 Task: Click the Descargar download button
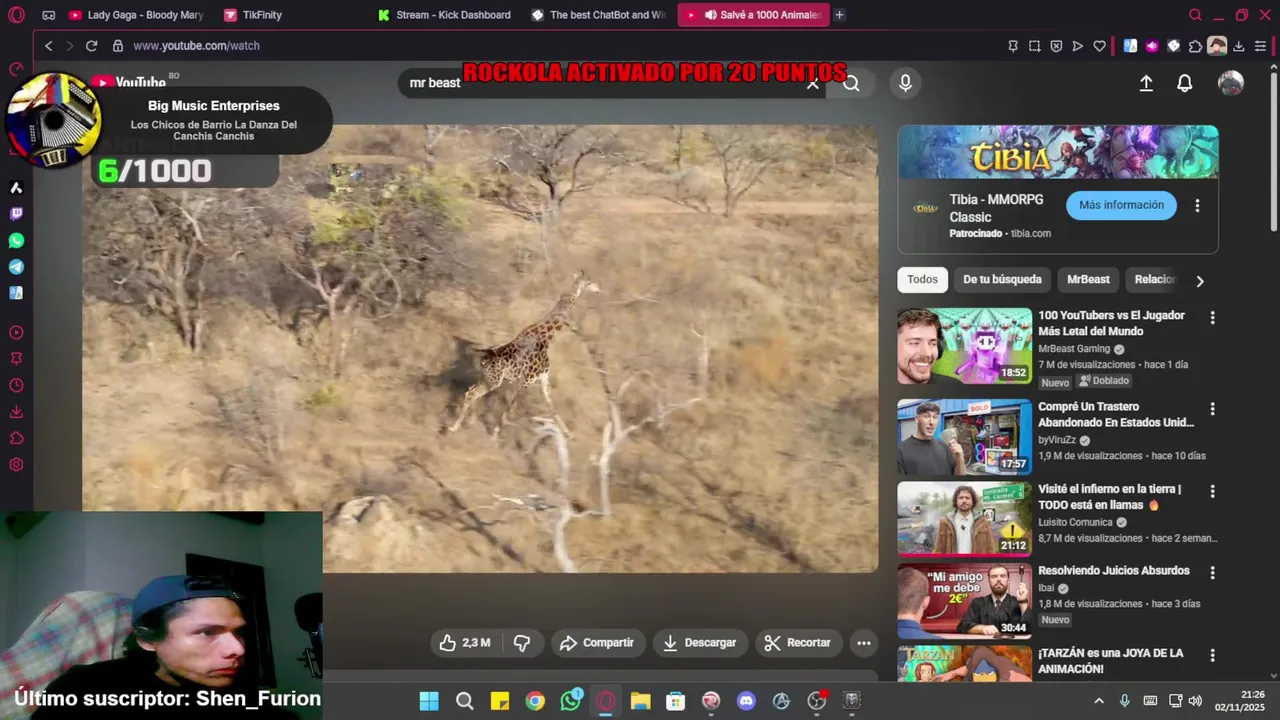tap(700, 643)
